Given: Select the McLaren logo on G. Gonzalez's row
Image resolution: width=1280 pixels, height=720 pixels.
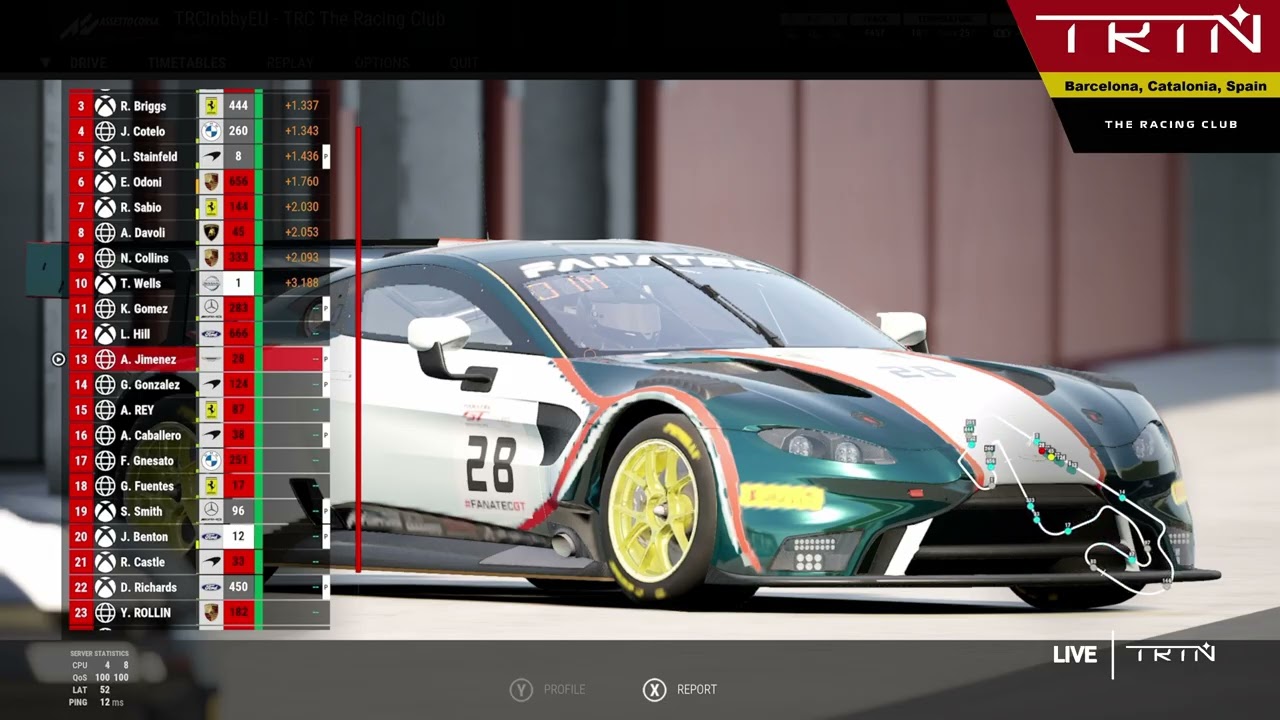Looking at the screenshot, I should coord(211,385).
